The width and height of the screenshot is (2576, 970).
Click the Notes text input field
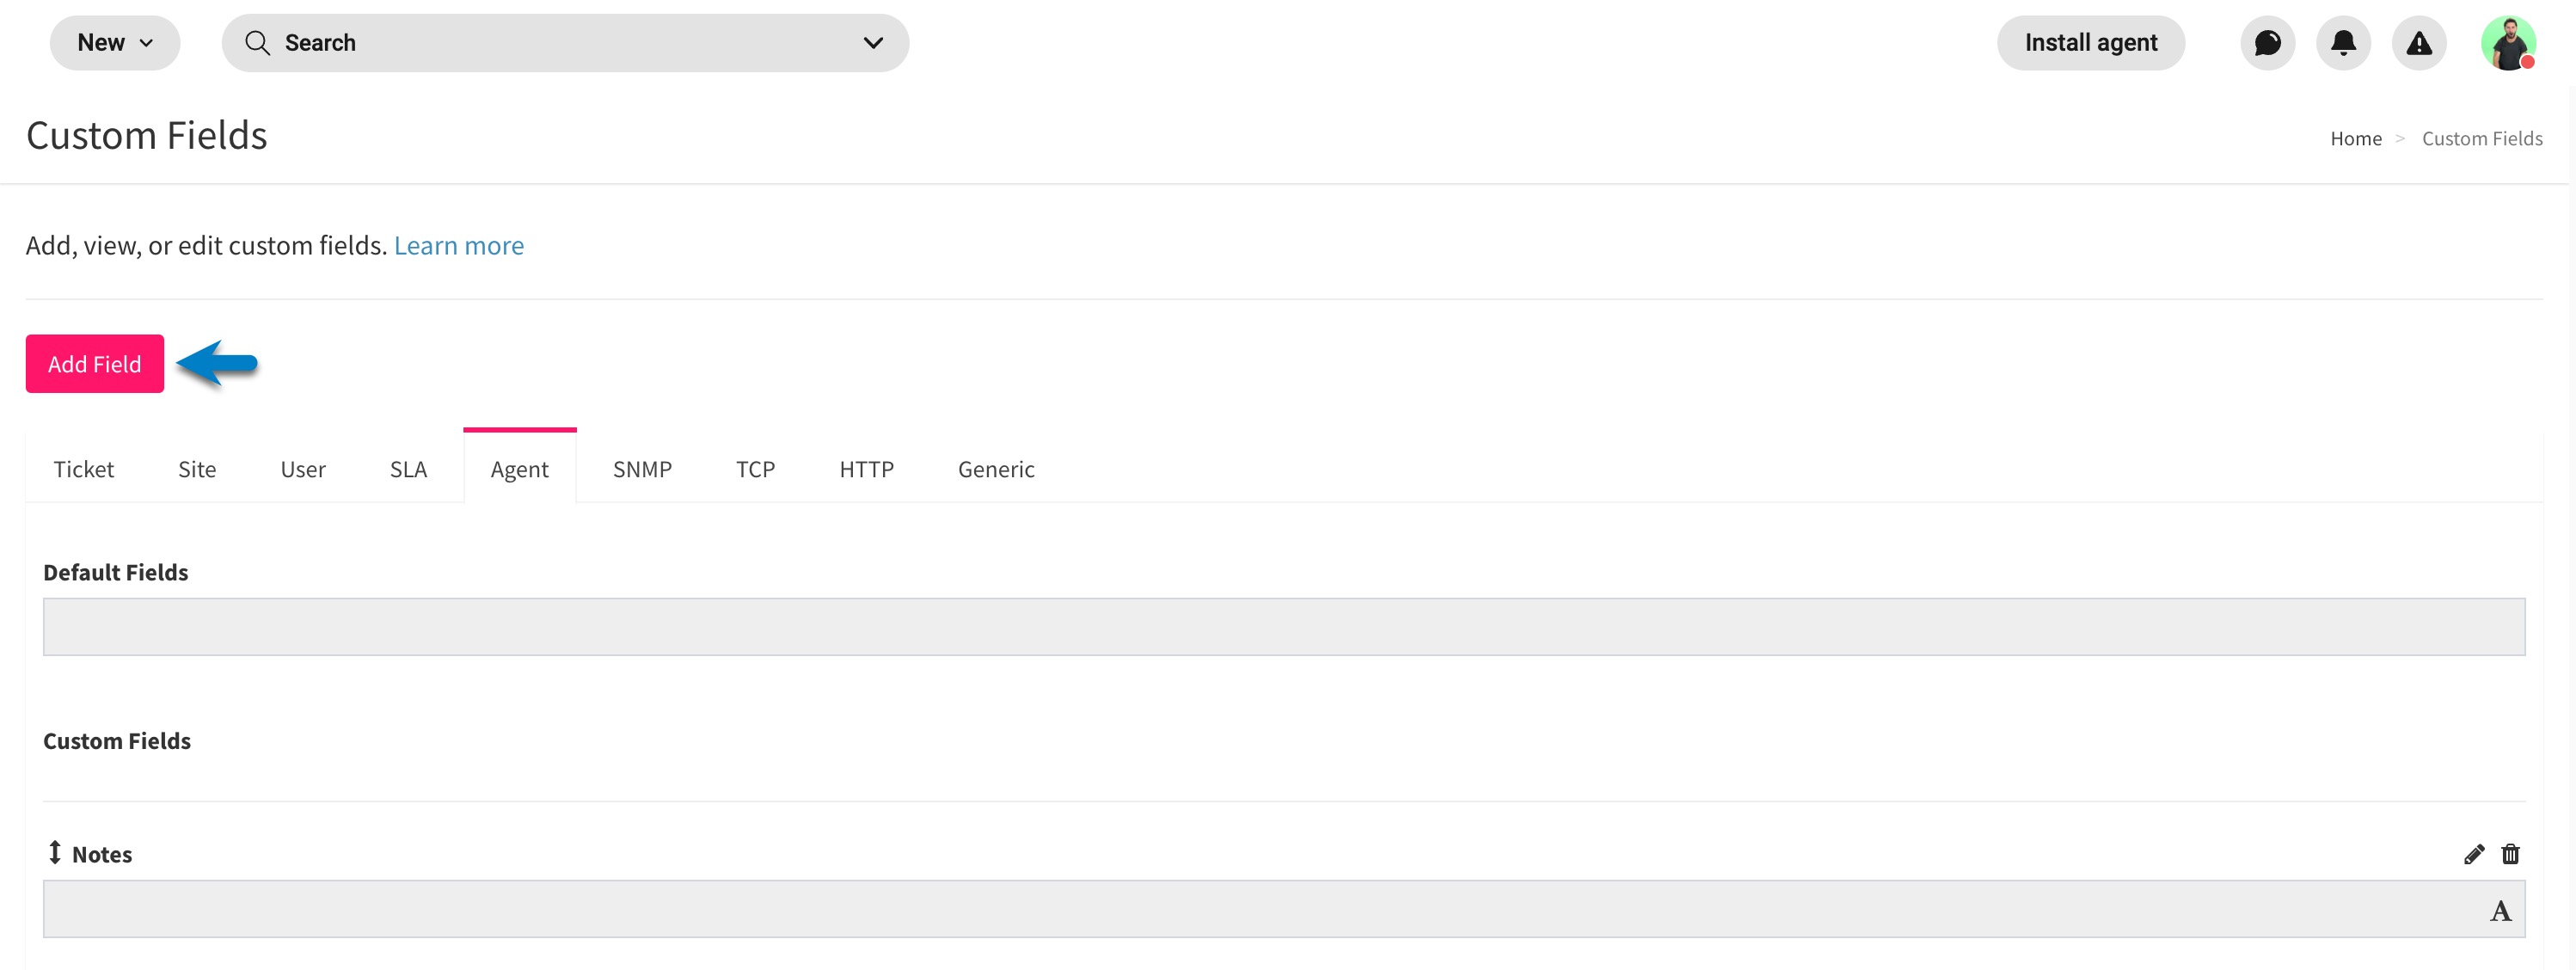click(x=1284, y=909)
